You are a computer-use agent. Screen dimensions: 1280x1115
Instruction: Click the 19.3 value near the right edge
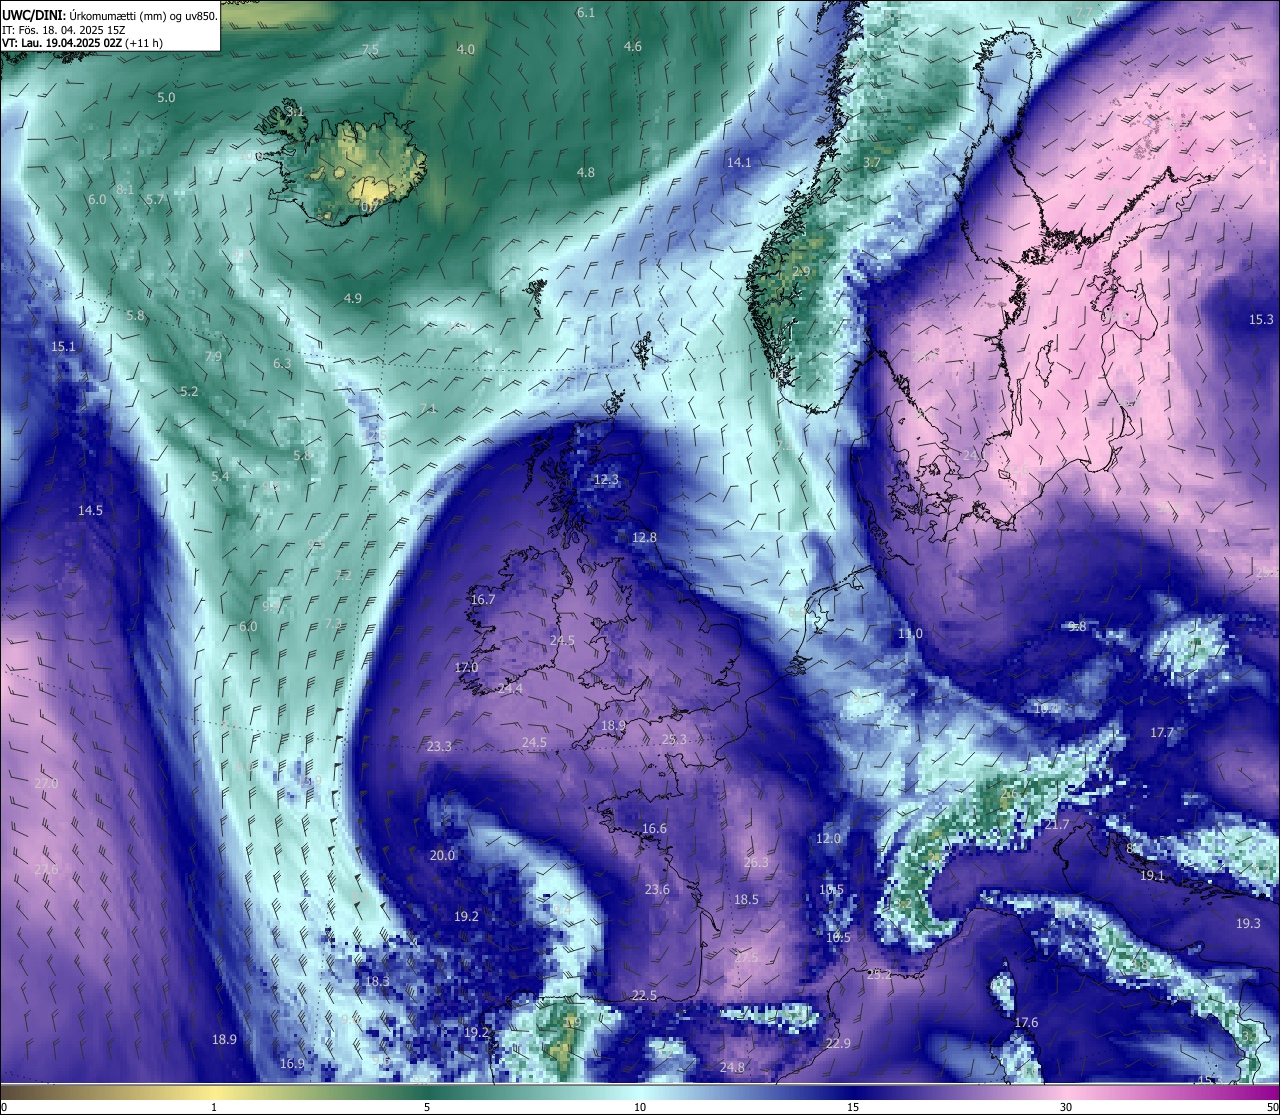point(1249,923)
